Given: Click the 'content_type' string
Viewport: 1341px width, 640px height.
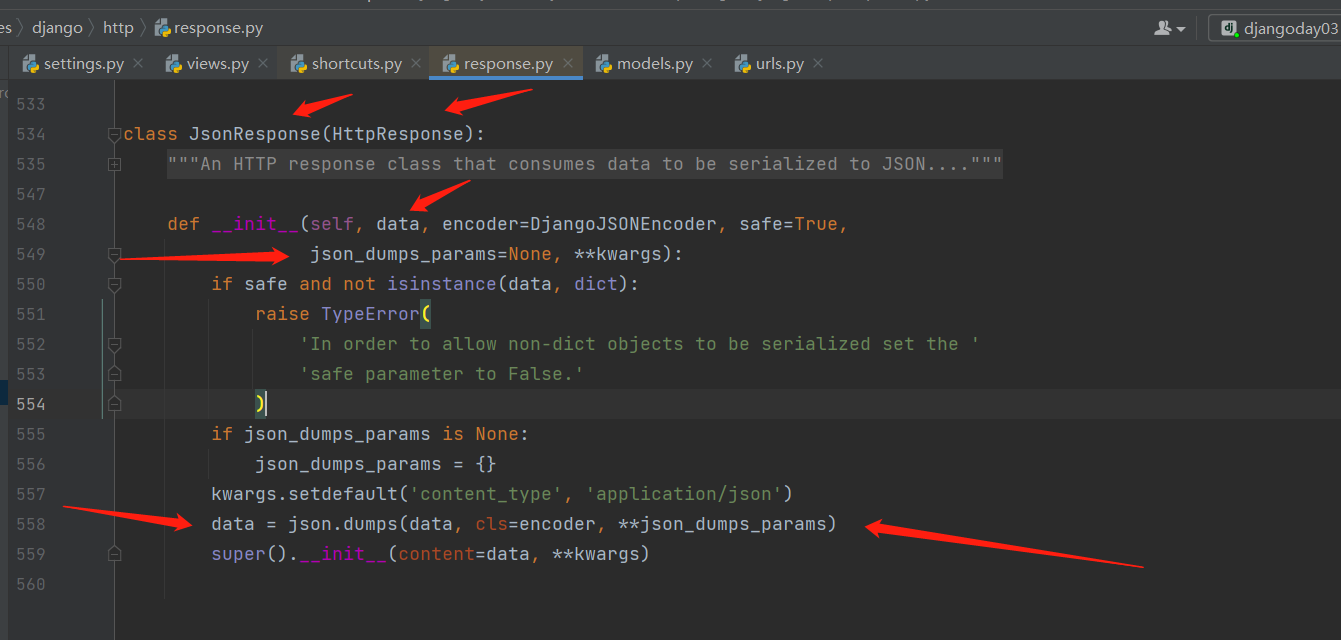Looking at the screenshot, I should (486, 494).
